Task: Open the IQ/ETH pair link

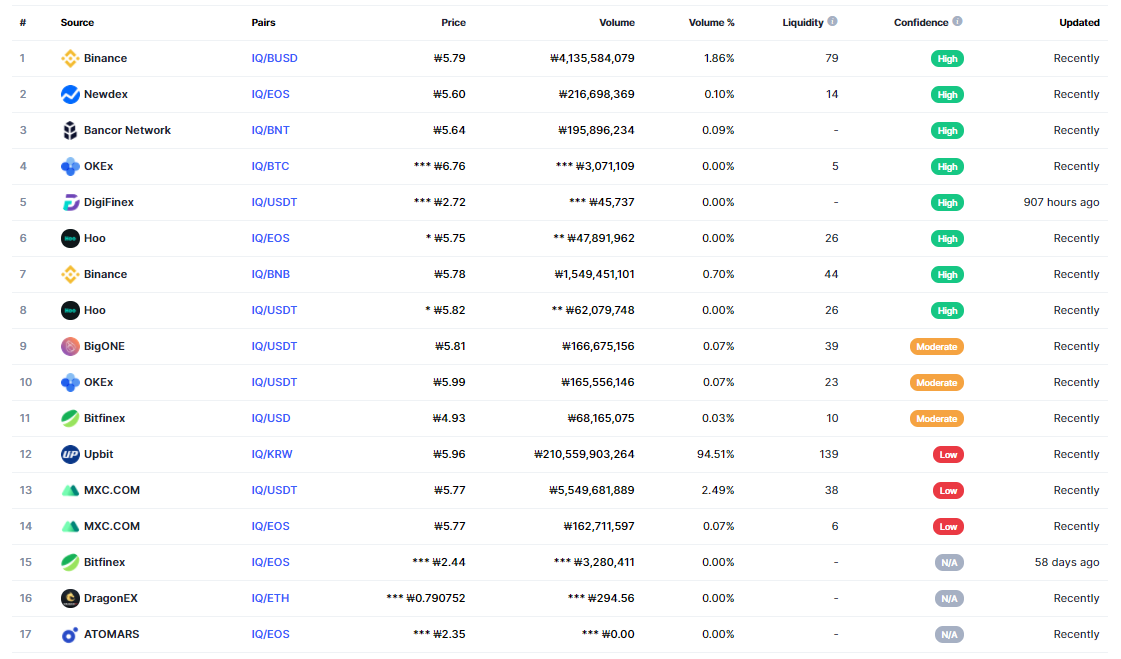Action: click(270, 598)
